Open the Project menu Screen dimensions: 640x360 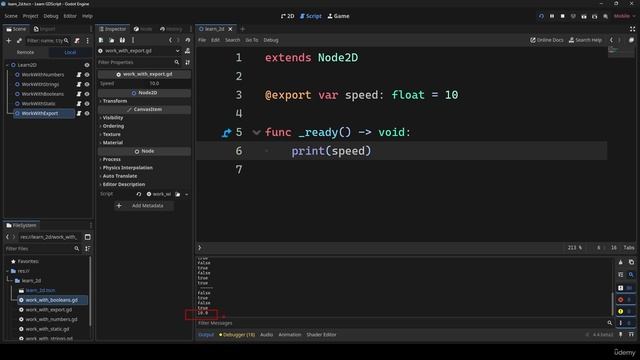(30, 16)
